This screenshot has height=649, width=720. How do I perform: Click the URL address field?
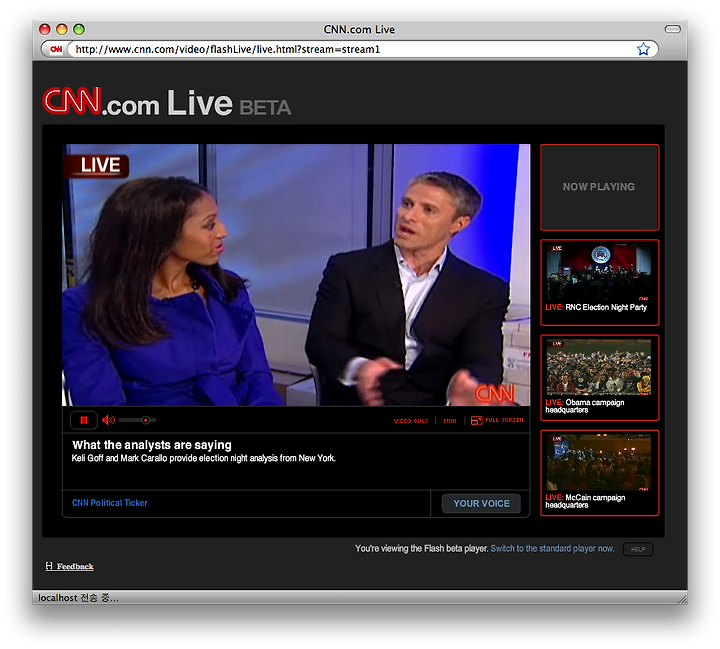[x=354, y=49]
